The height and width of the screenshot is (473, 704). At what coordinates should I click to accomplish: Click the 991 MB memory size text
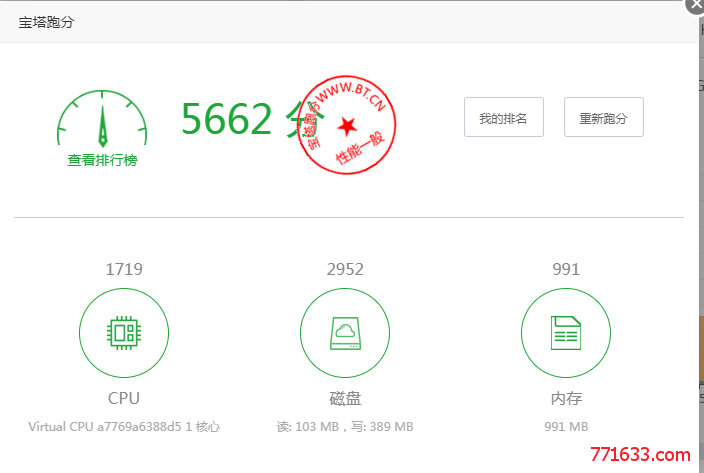click(x=566, y=426)
